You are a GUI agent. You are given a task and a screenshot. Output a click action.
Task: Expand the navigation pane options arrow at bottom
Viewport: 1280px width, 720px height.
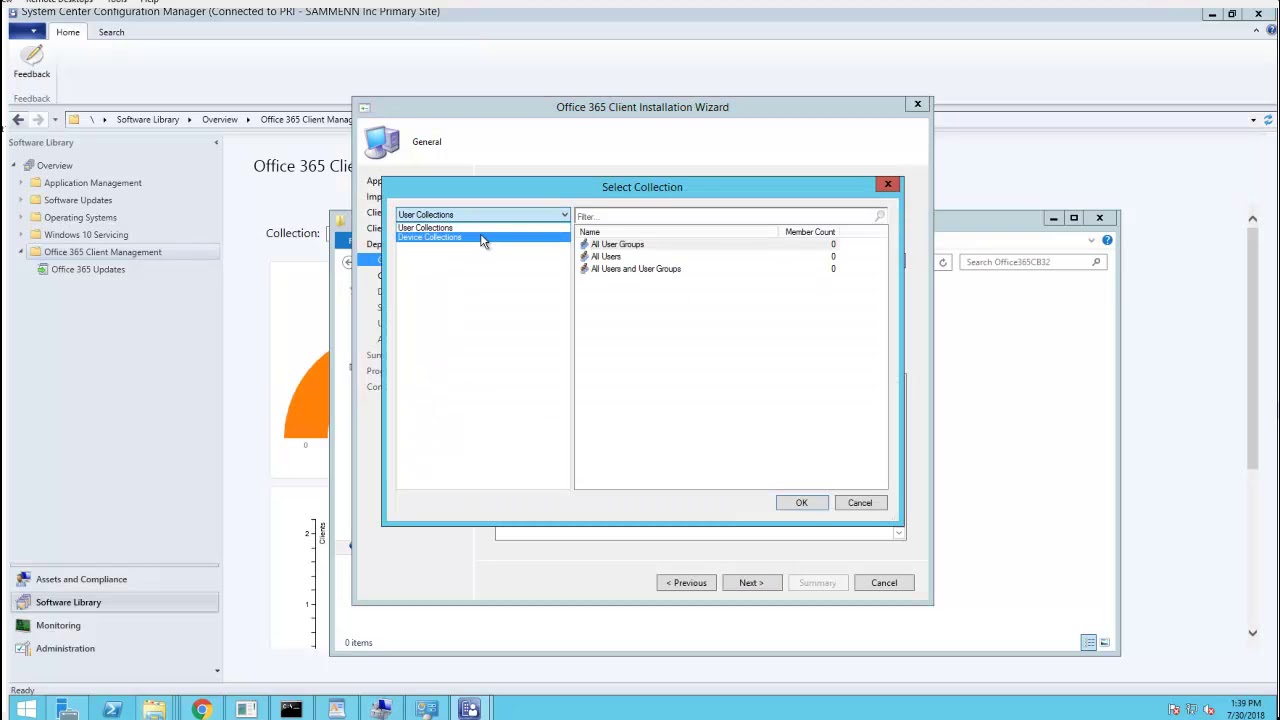pos(216,671)
